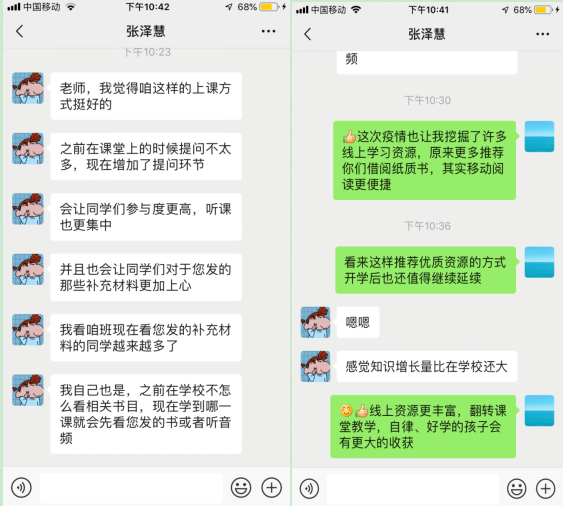563x506 pixels.
Task: Tap voice input icon in left chat
Action: [x=22, y=488]
